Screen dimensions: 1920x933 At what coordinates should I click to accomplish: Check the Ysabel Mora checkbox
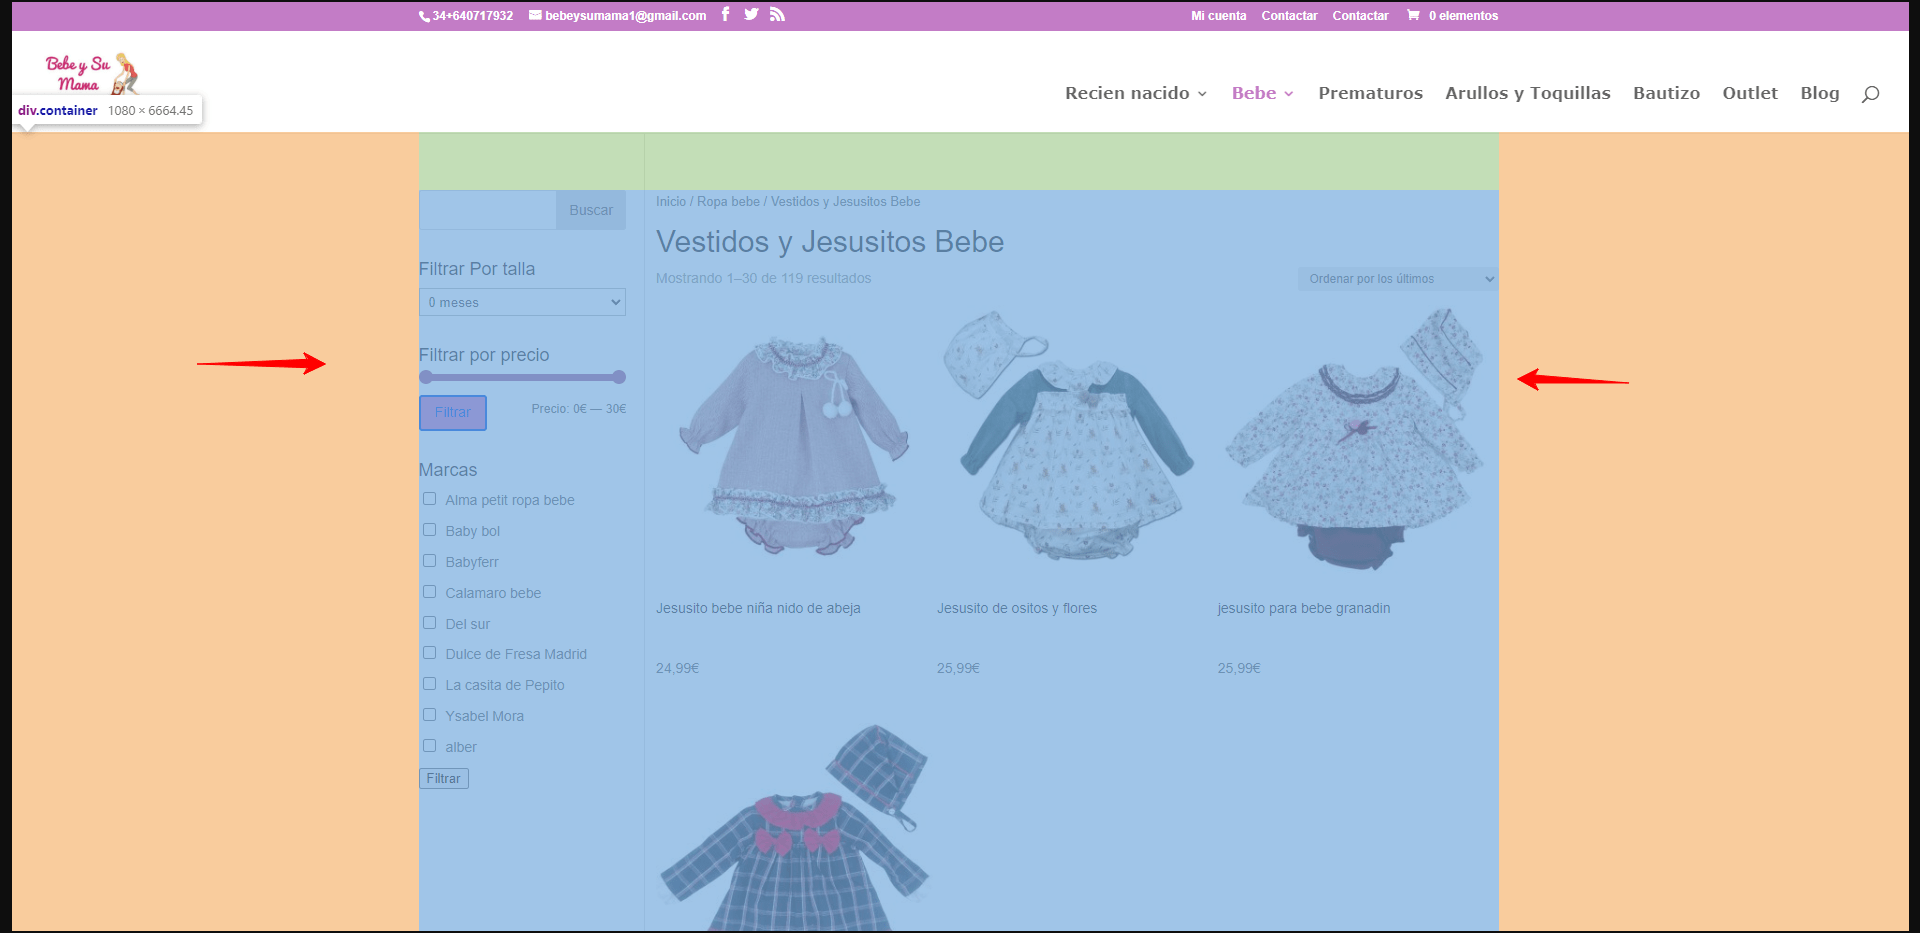[429, 715]
